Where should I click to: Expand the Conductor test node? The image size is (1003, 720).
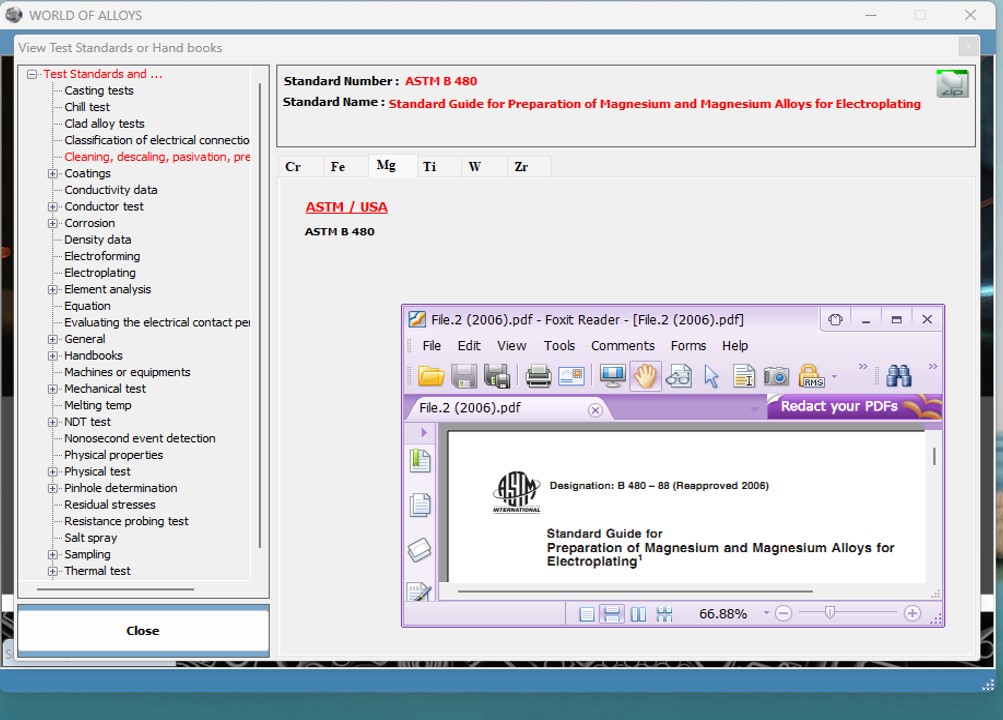click(x=52, y=207)
